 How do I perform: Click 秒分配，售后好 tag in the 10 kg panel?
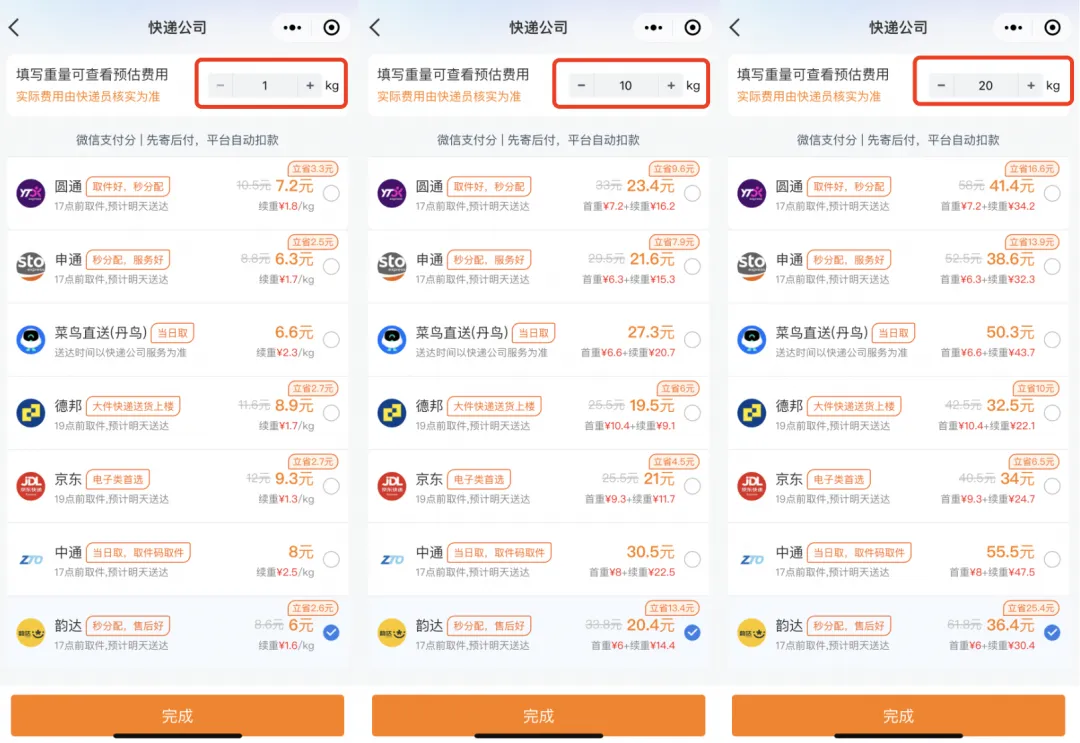point(489,626)
